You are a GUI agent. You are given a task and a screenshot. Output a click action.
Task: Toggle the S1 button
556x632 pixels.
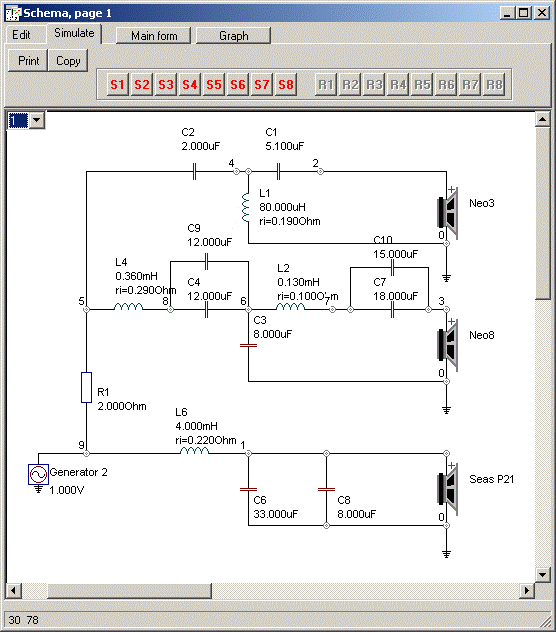[x=117, y=85]
